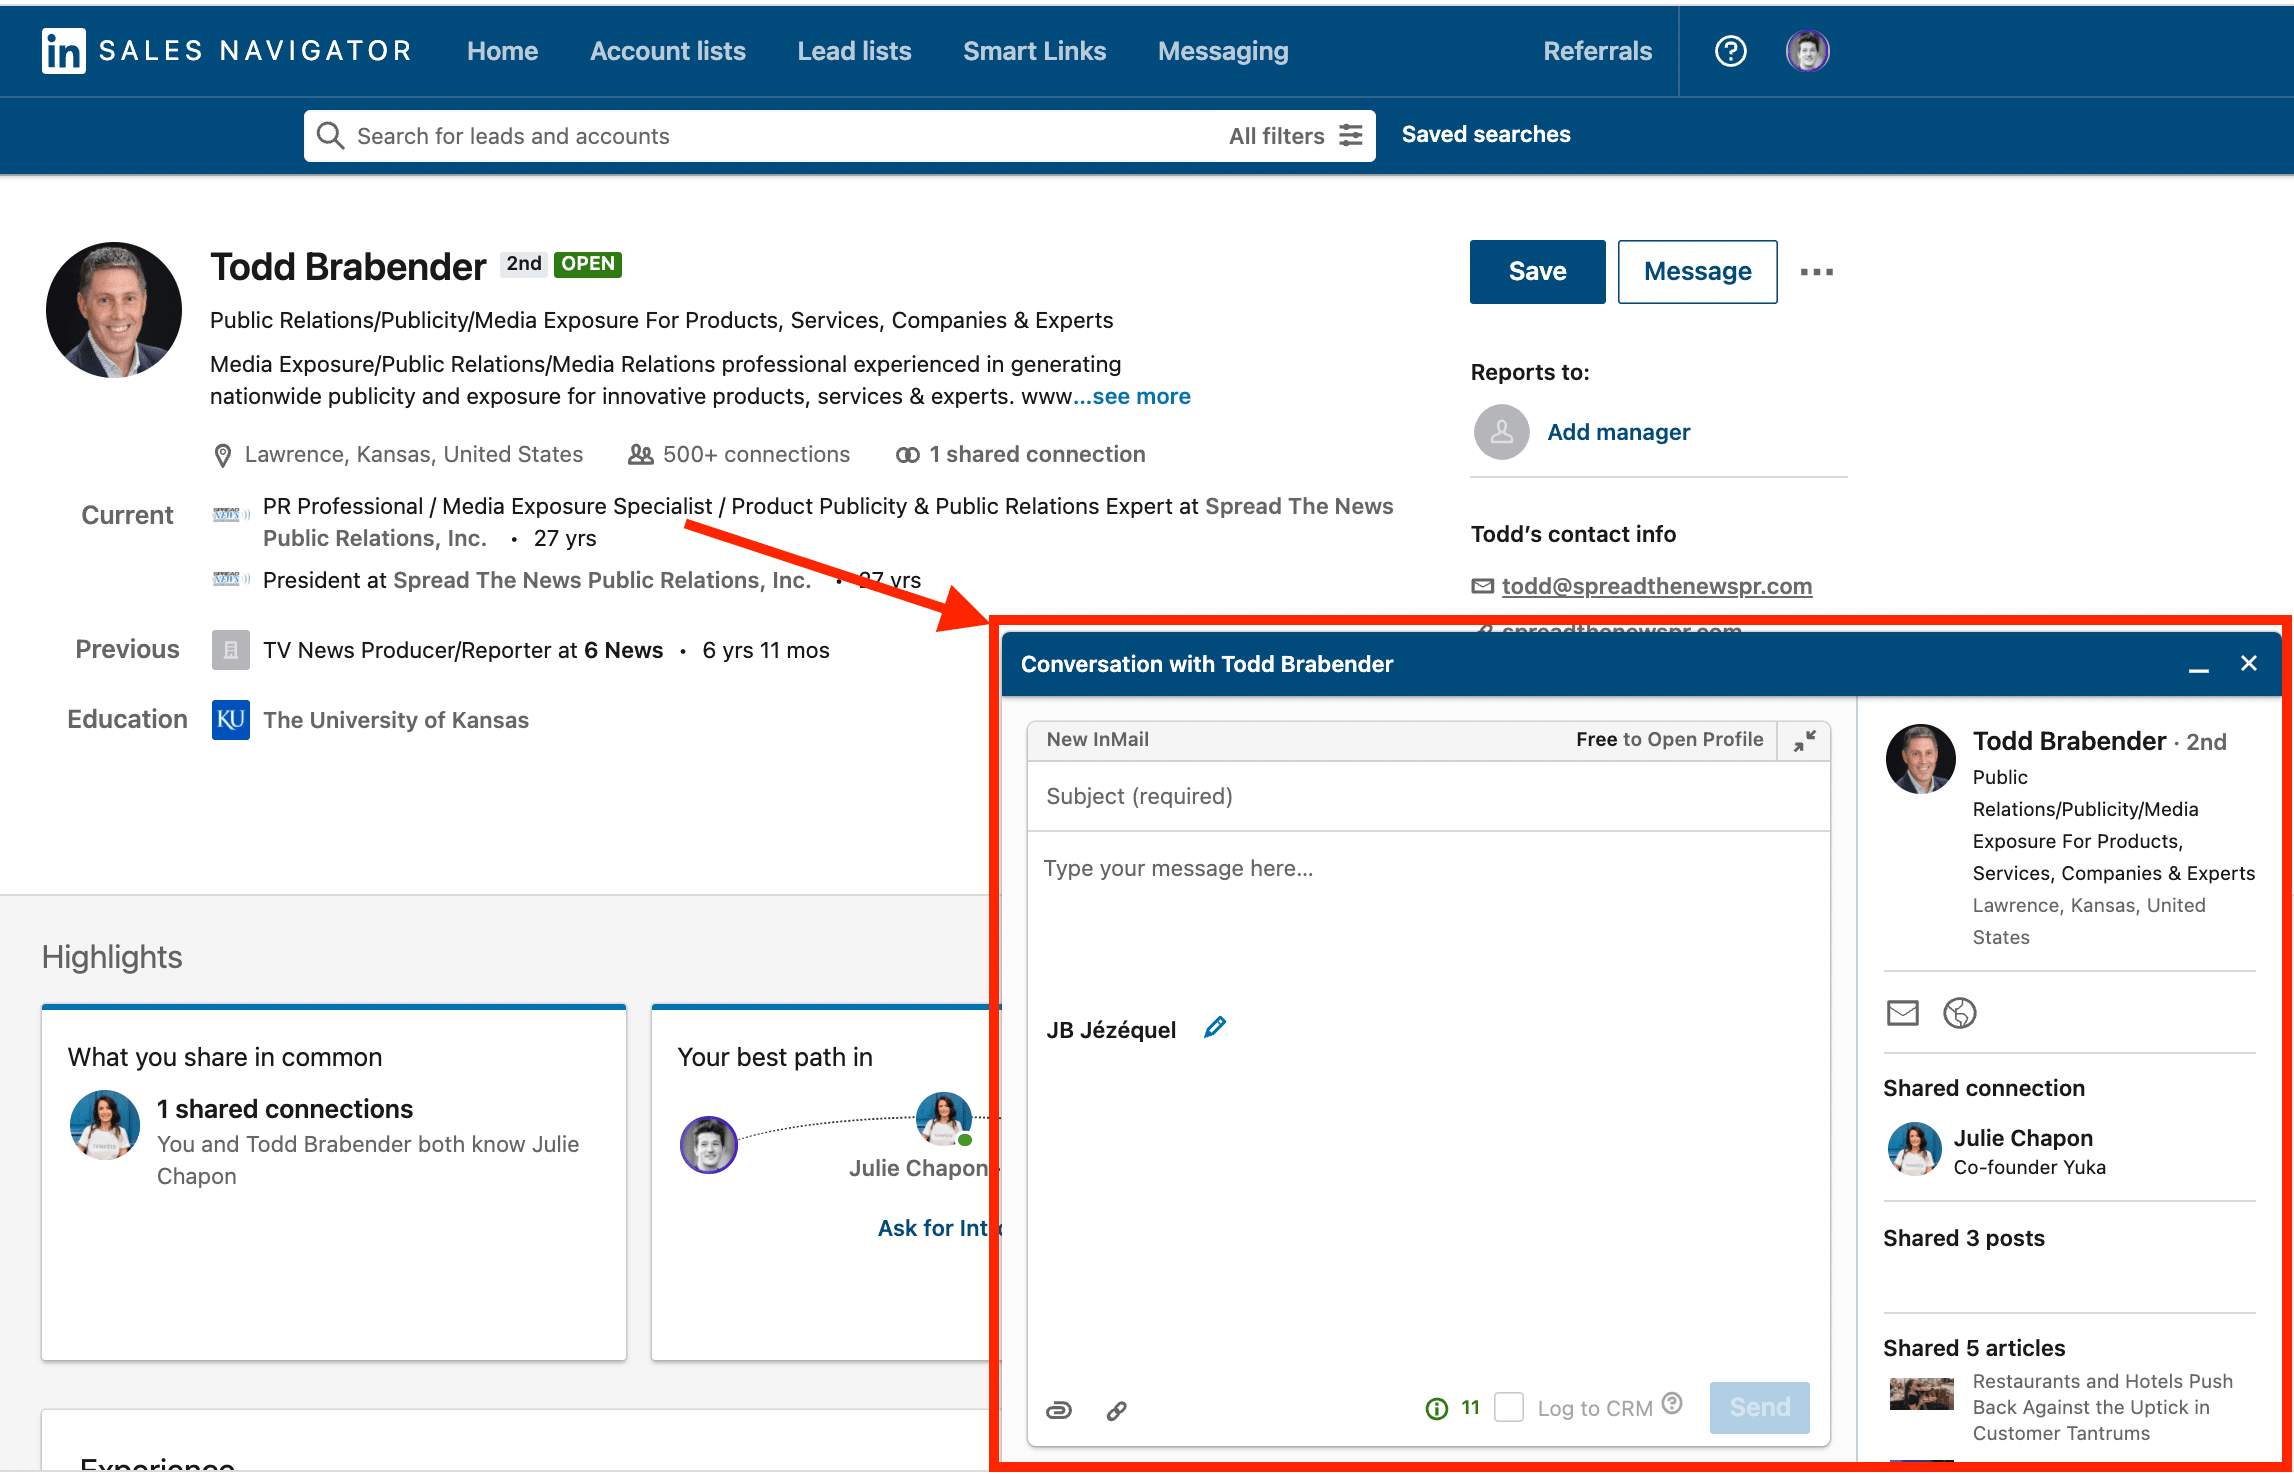Screen dimensions: 2294x1474
Task: Click the LinkedIn Sales Navigator logo
Action: tap(227, 51)
